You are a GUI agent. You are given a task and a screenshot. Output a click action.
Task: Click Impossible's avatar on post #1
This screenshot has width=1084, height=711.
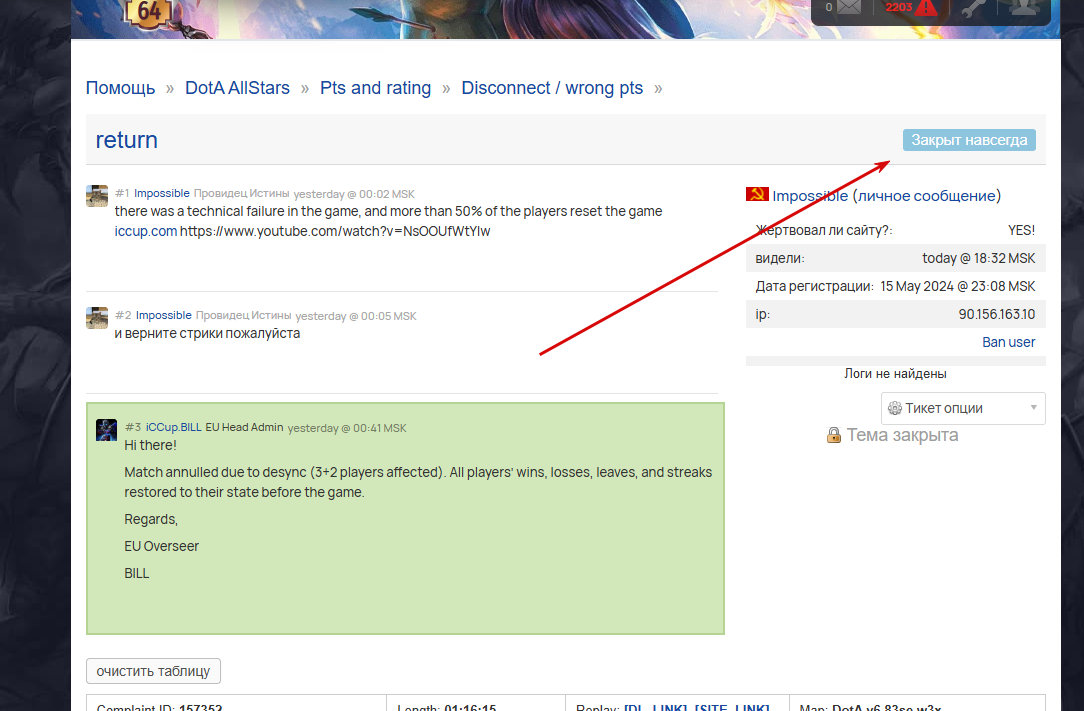pos(97,196)
